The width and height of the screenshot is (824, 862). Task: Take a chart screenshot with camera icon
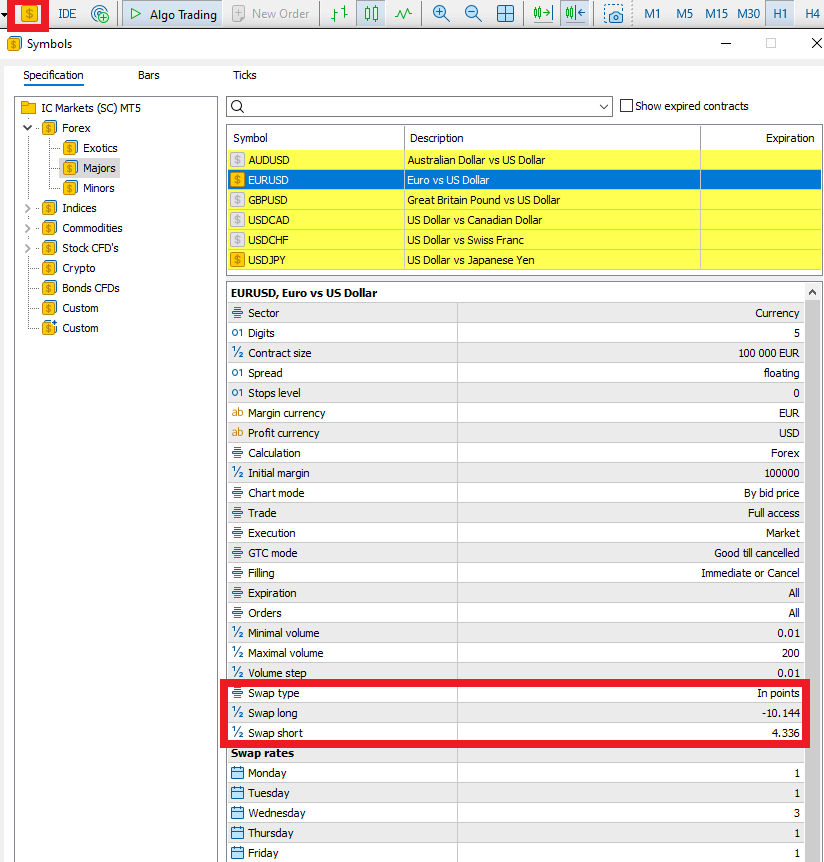pyautogui.click(x=615, y=14)
